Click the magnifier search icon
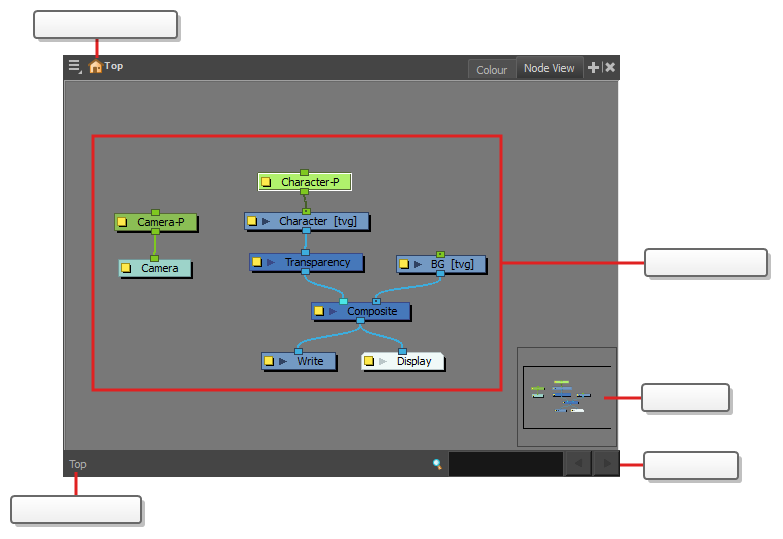The image size is (783, 539). point(437,464)
